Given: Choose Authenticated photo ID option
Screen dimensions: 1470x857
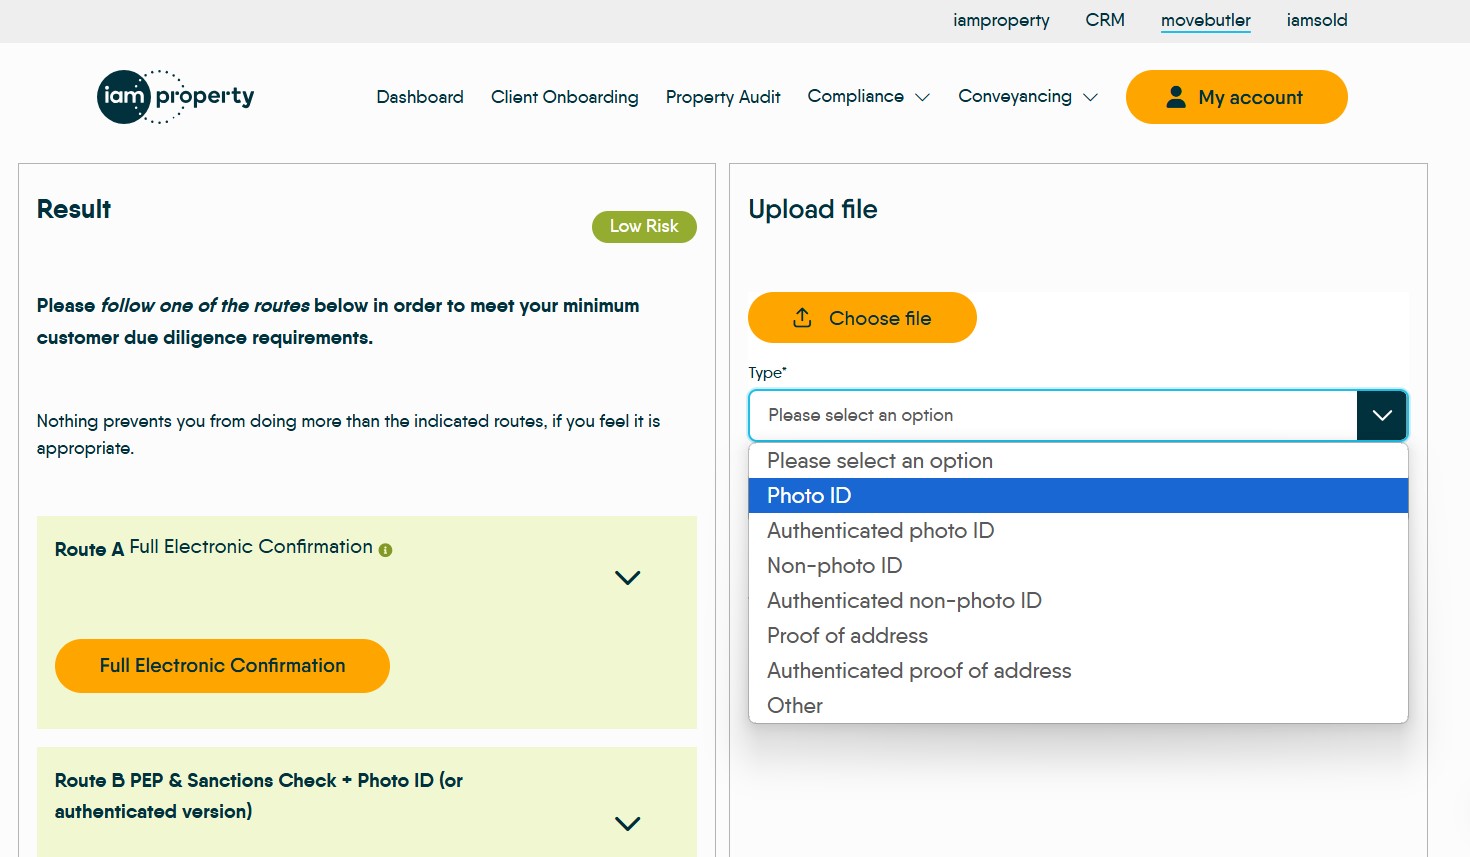Looking at the screenshot, I should pyautogui.click(x=880, y=531).
